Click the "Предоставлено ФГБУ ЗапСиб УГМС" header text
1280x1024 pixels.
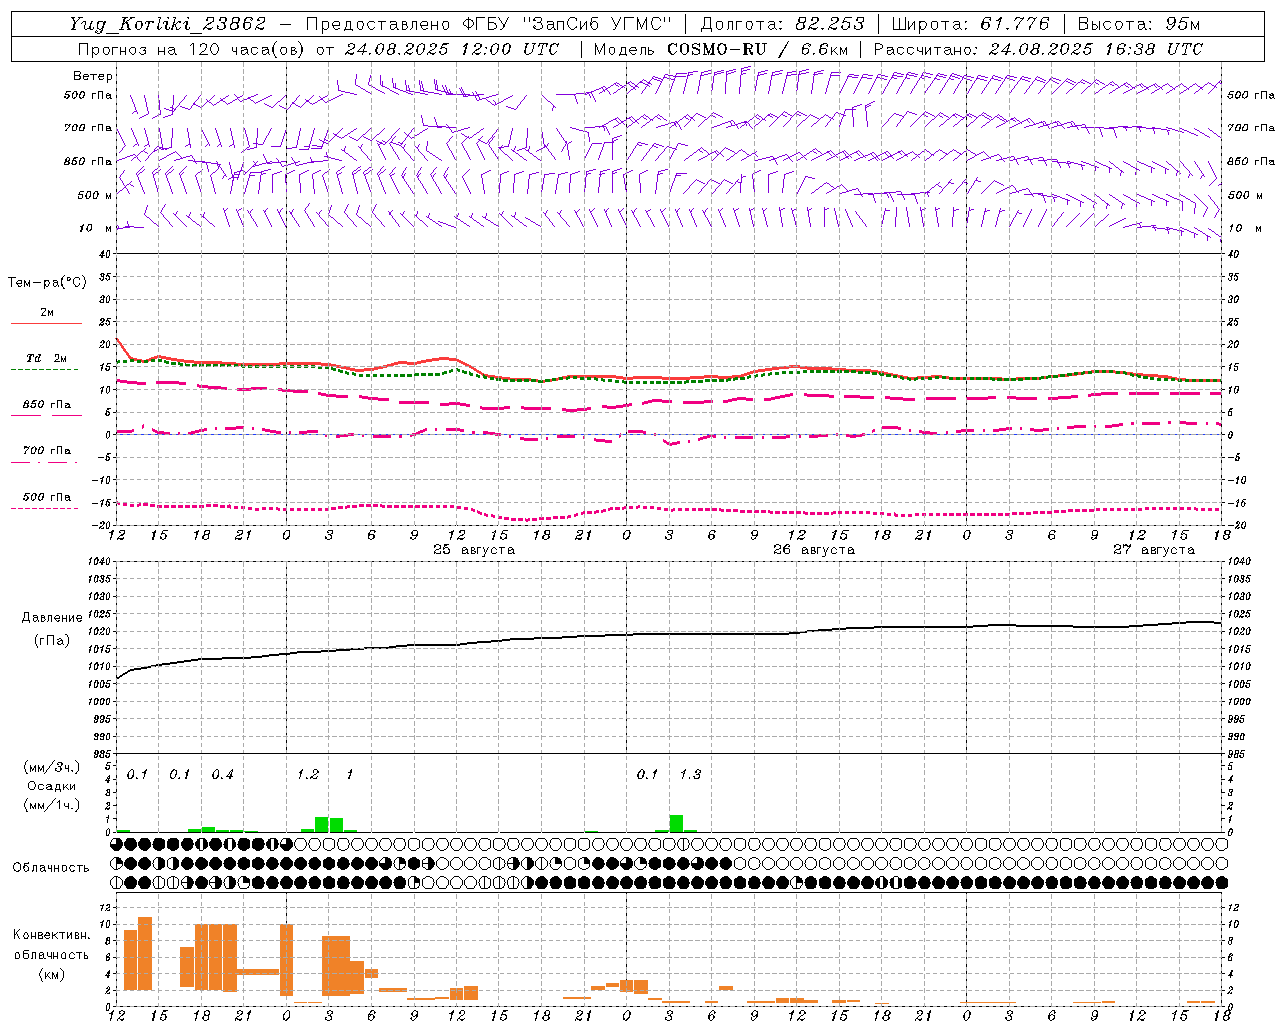[x=489, y=24]
